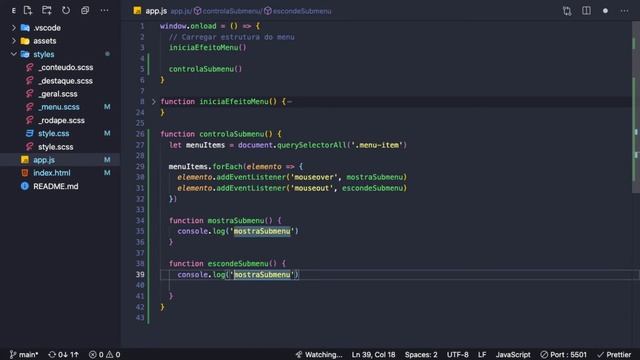Click 'mouseover' string on line 30

(x=314, y=177)
